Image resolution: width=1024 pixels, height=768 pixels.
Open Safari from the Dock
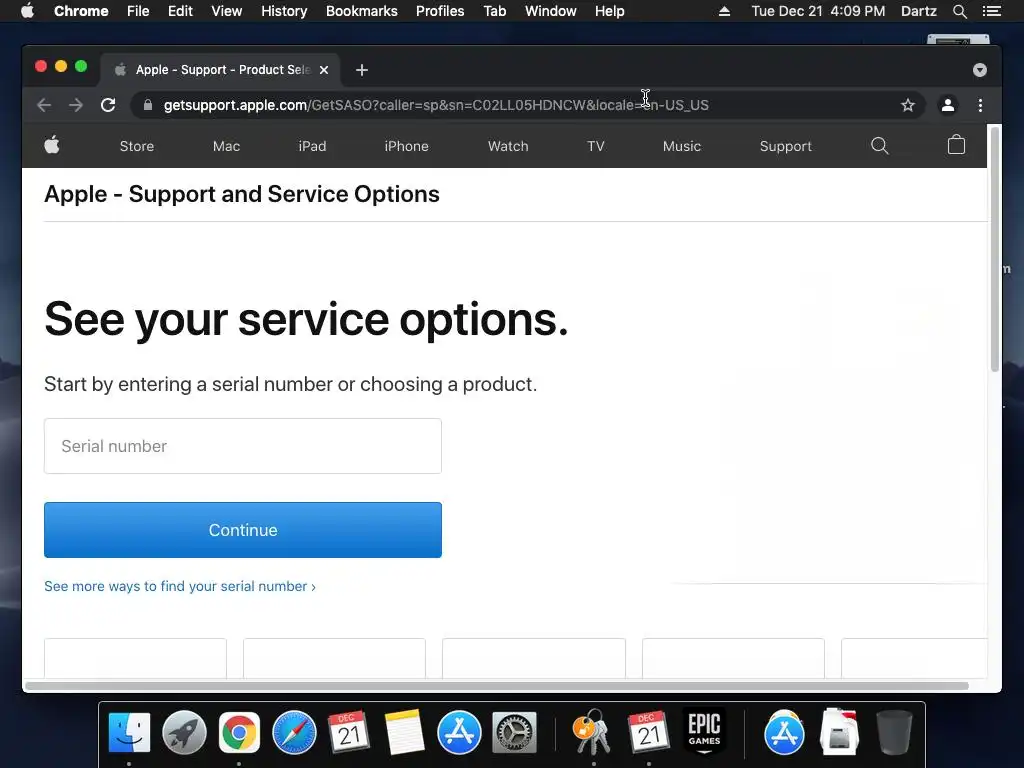click(x=294, y=732)
